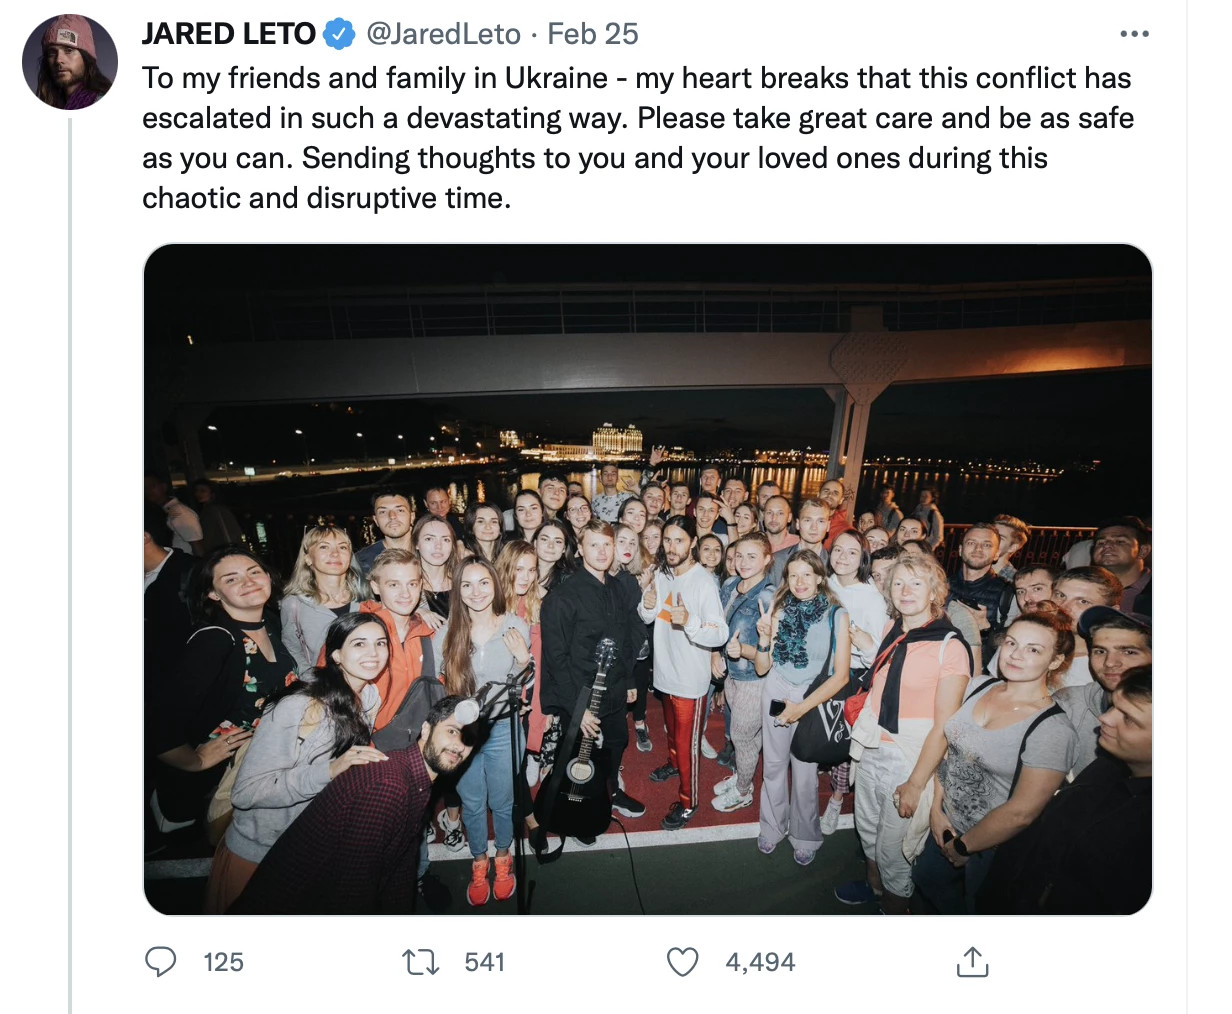Open the three-dot more options menu

tap(1134, 34)
